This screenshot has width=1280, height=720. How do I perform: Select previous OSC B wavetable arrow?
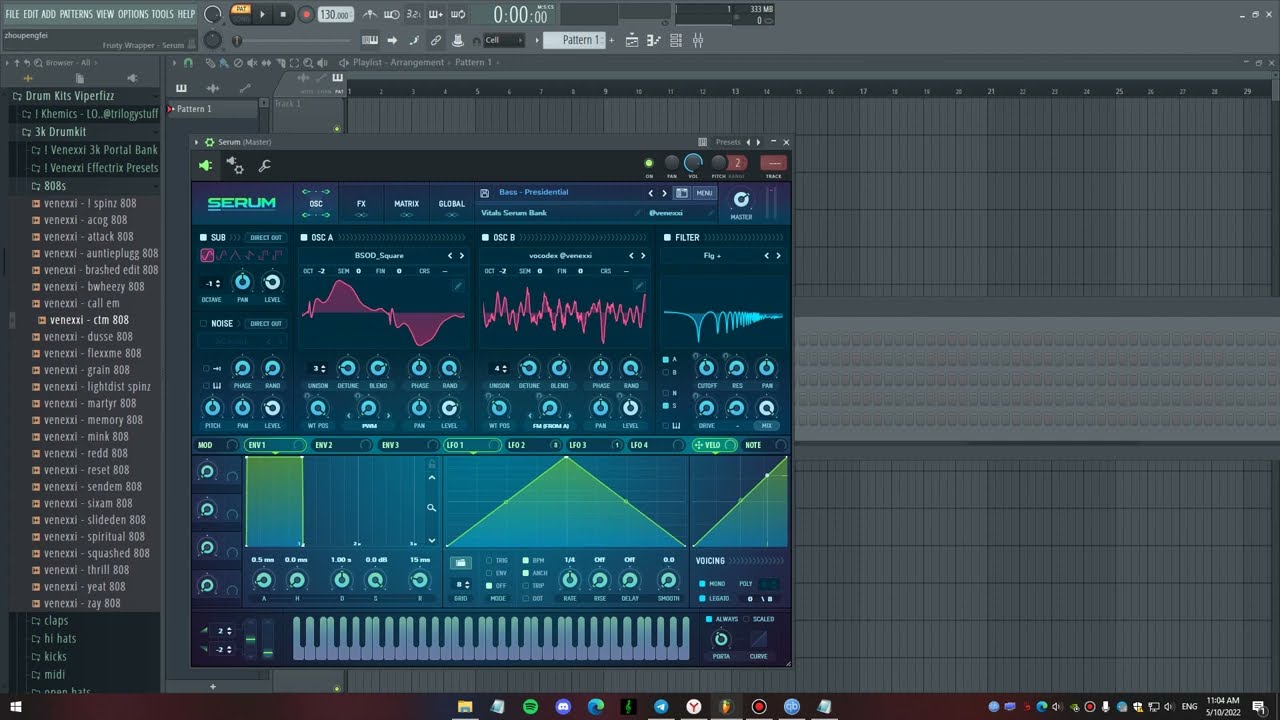631,256
